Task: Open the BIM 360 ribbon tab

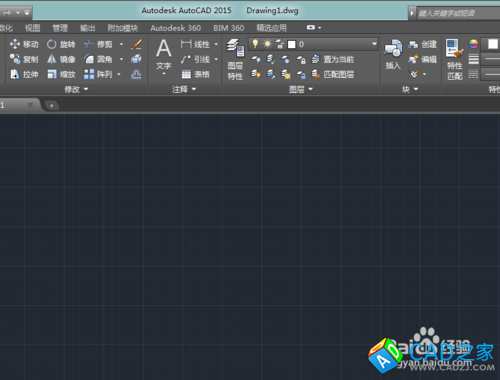Action: [x=229, y=28]
